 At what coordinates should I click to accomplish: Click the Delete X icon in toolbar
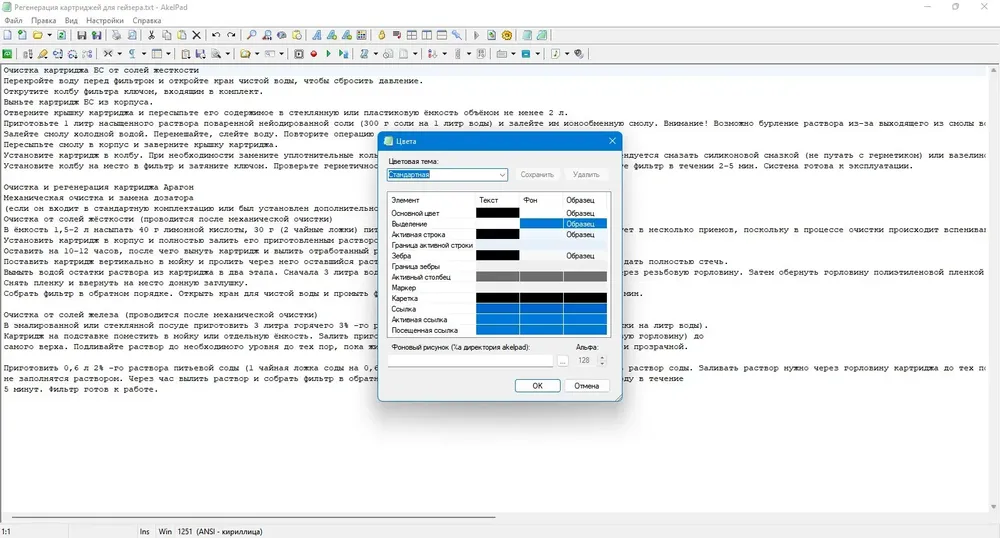(x=196, y=36)
